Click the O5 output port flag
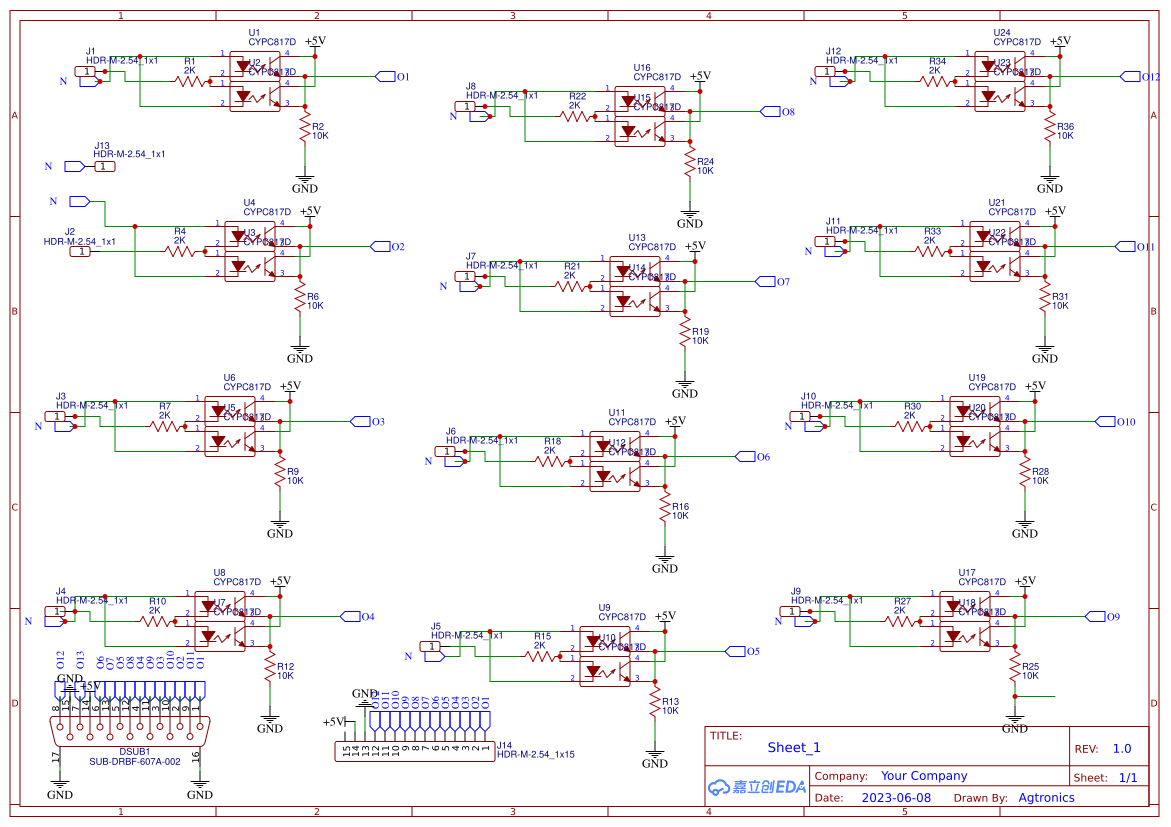The width and height of the screenshot is (1171, 827). click(x=735, y=651)
